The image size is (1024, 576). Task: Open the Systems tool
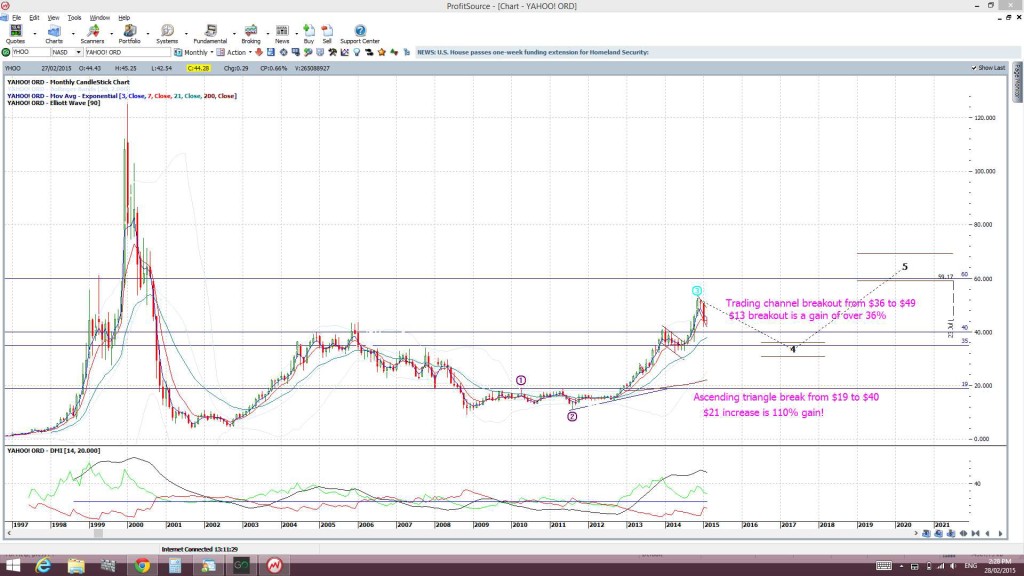tap(167, 33)
